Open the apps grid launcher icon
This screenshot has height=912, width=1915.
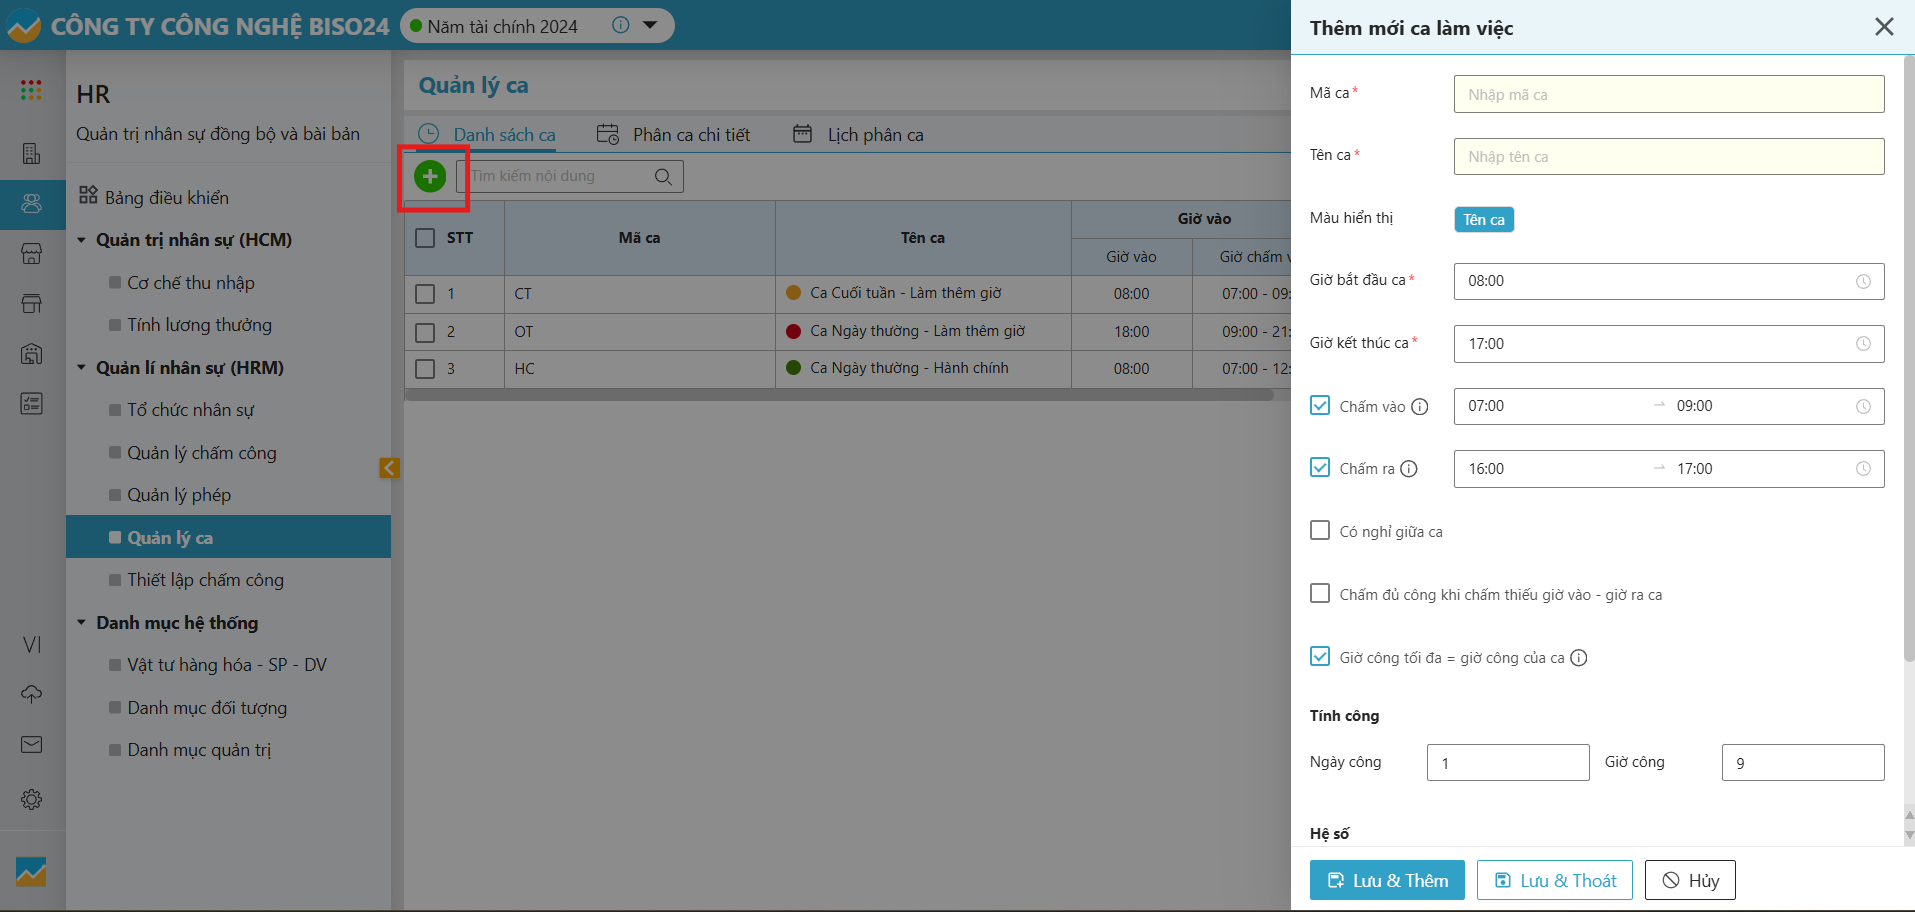coord(31,90)
